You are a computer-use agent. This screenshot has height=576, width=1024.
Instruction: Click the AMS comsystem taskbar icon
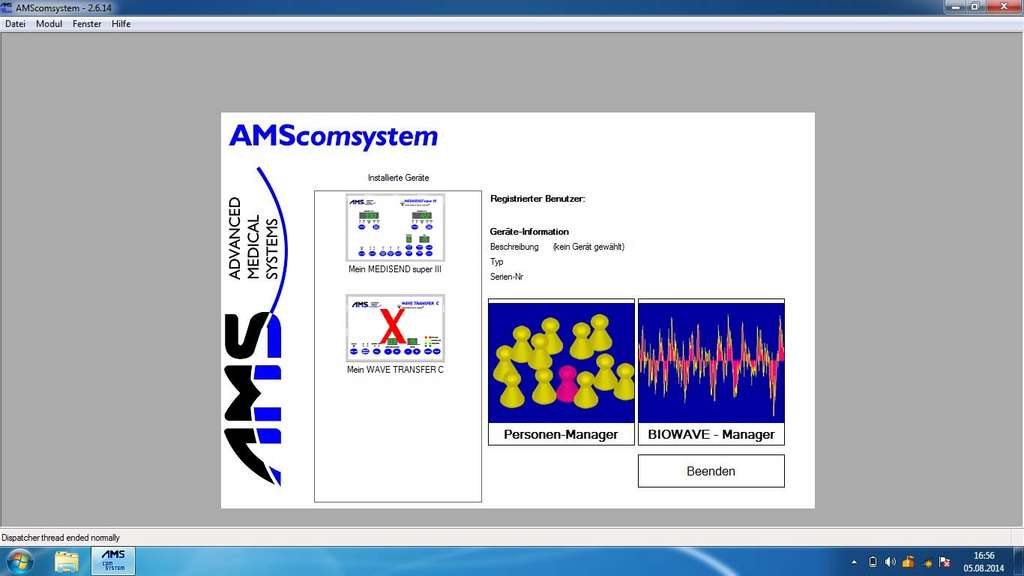tap(113, 561)
